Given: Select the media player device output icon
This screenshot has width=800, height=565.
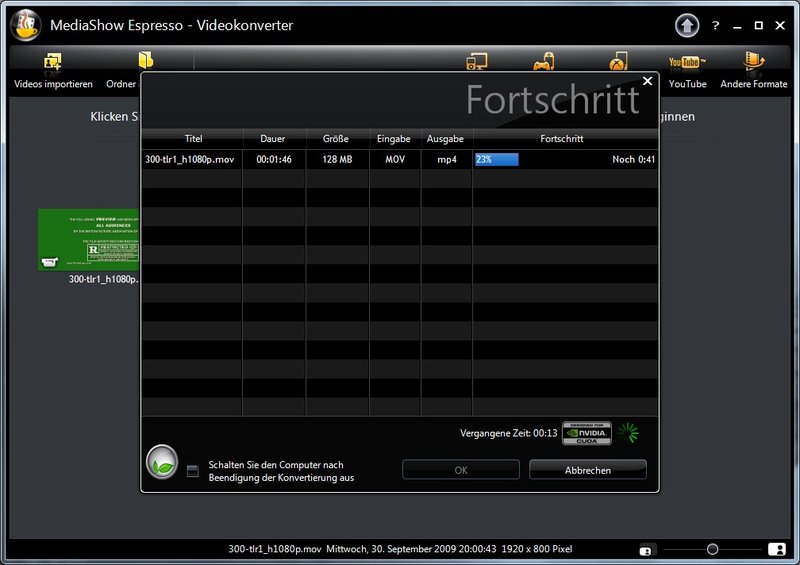Looking at the screenshot, I should [477, 62].
